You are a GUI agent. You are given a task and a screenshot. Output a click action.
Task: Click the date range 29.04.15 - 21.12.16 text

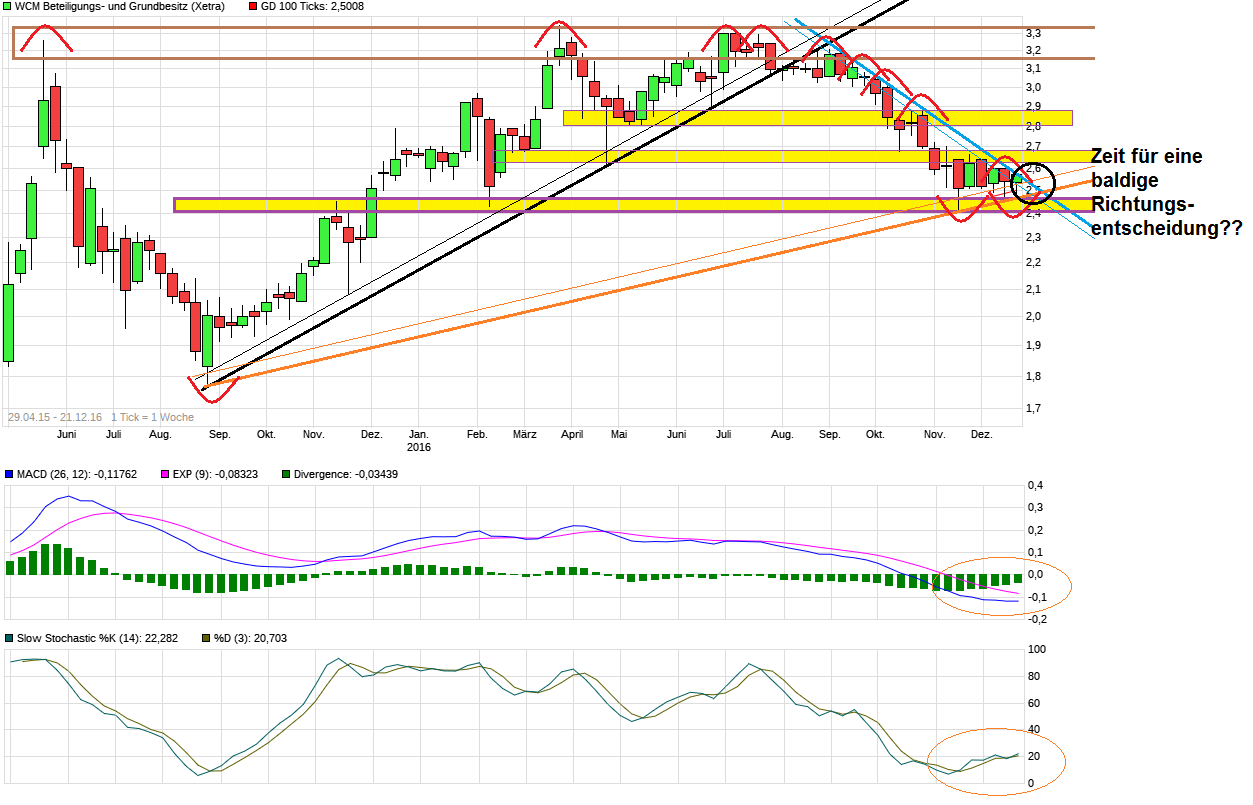56,416
